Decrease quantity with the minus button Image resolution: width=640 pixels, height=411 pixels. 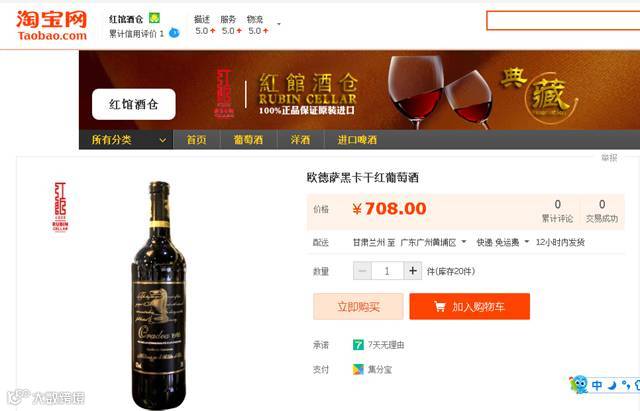click(x=362, y=271)
